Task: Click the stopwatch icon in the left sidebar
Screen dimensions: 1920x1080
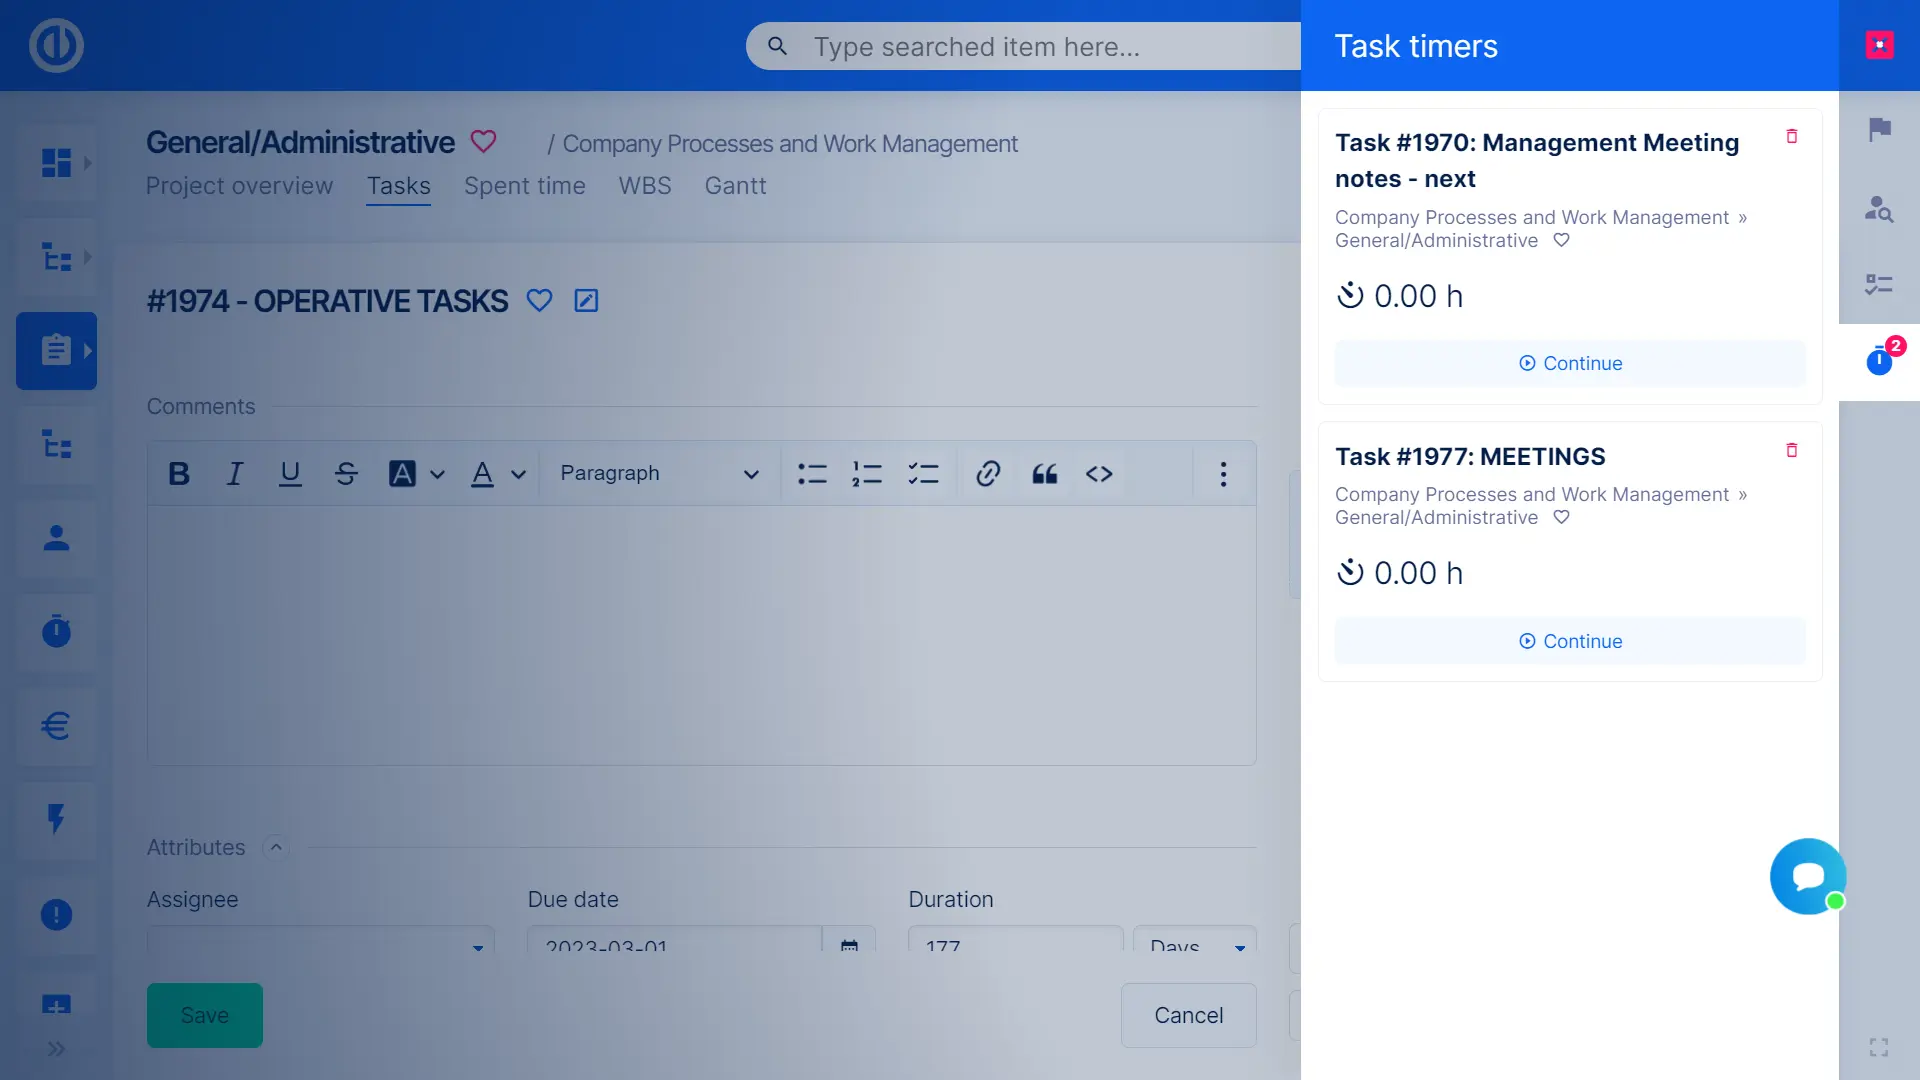Action: pyautogui.click(x=56, y=632)
